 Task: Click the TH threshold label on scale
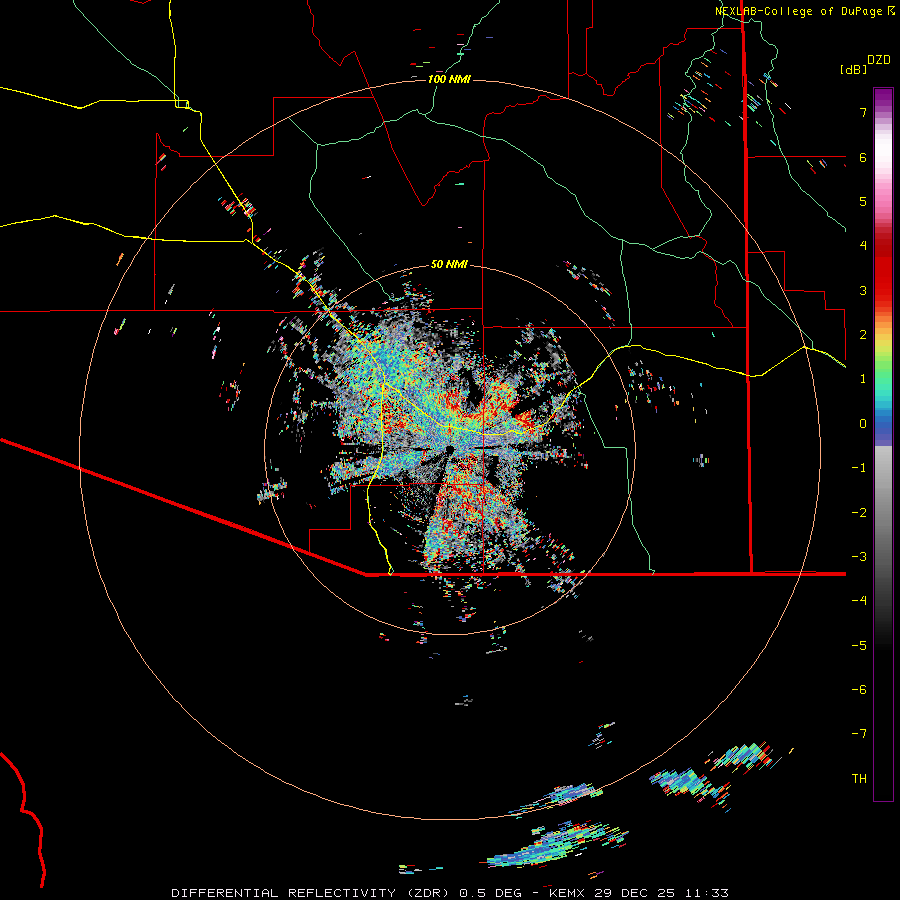pyautogui.click(x=859, y=779)
